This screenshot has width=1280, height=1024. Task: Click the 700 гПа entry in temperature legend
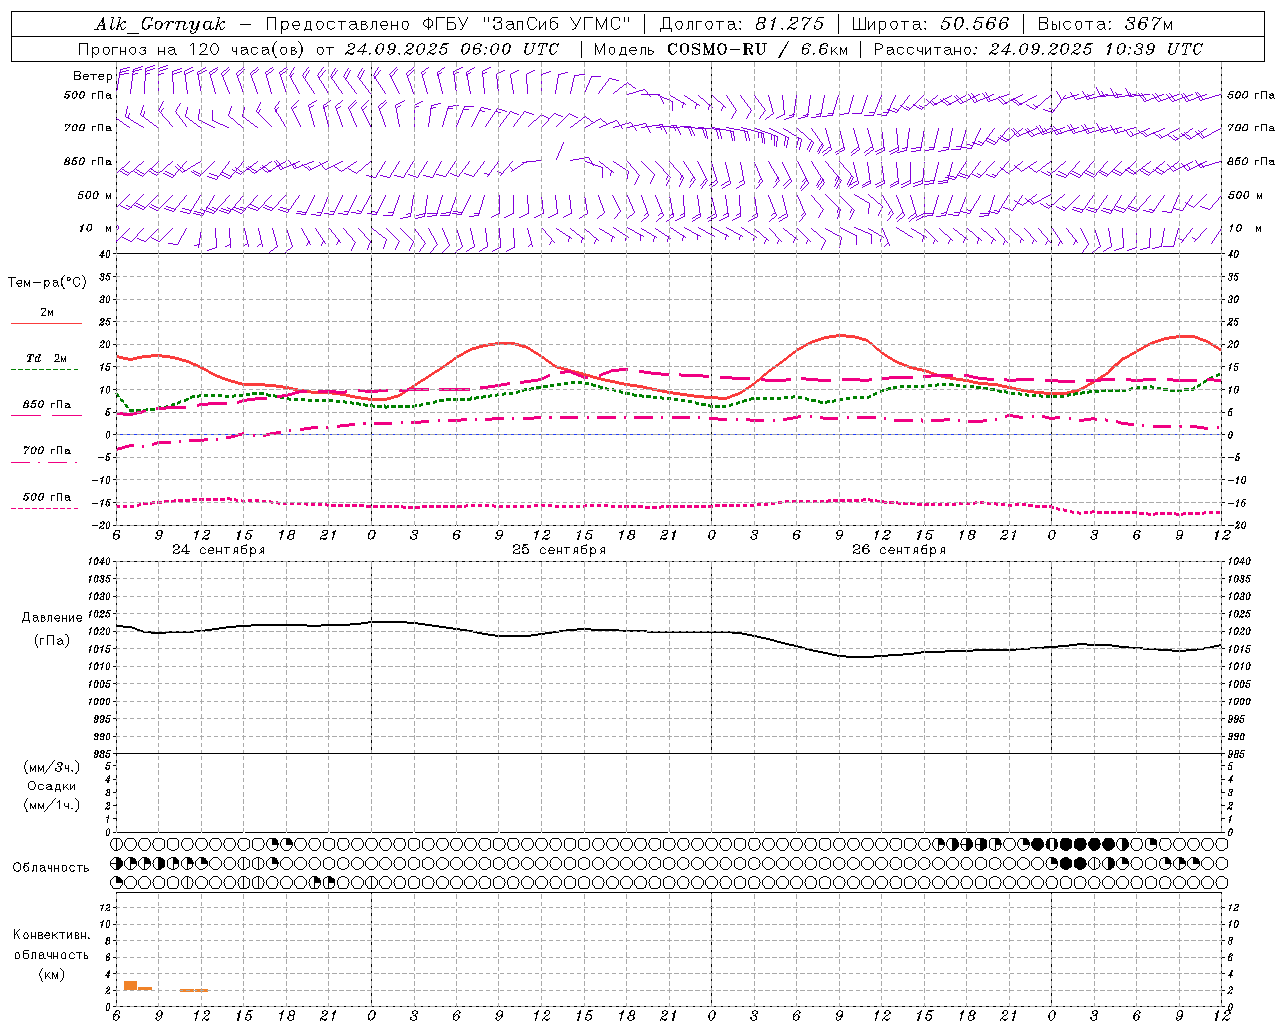coord(47,451)
